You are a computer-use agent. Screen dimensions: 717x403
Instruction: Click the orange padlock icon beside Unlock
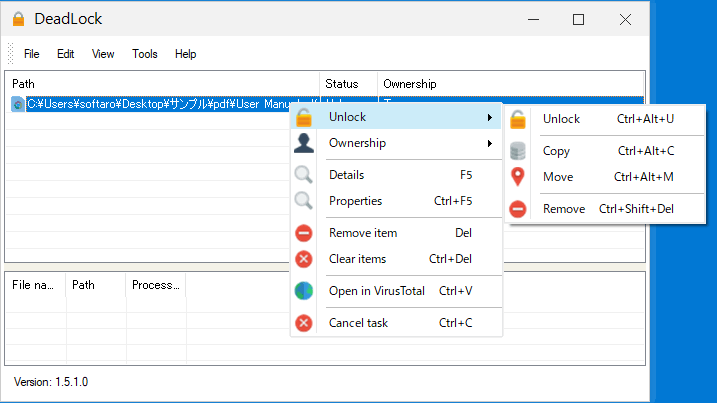coord(304,118)
